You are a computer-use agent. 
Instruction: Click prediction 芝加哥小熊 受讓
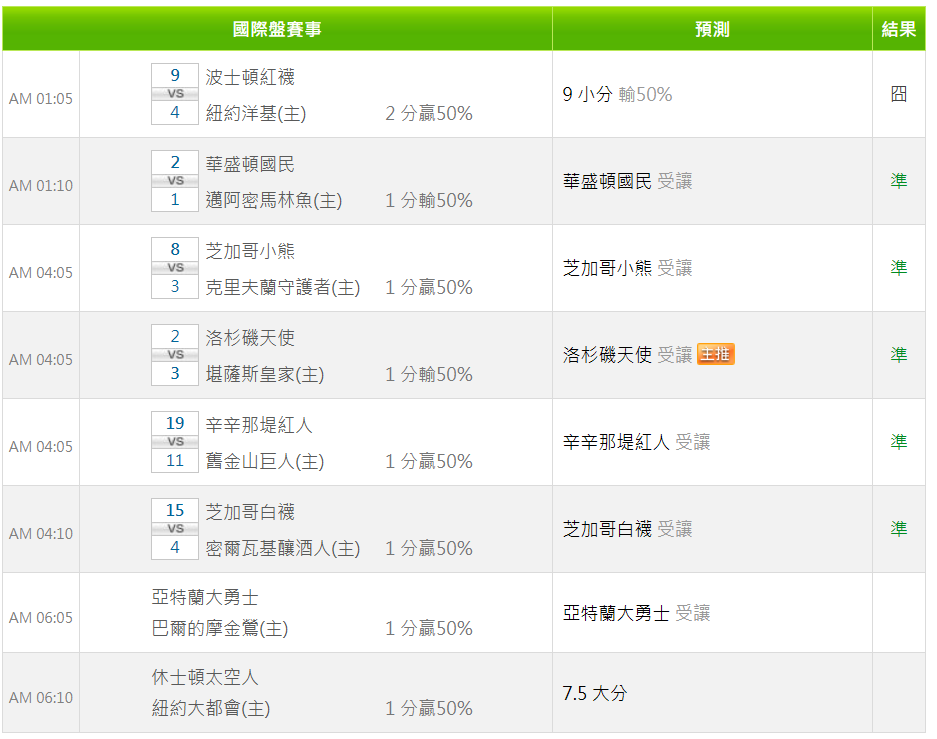[627, 268]
